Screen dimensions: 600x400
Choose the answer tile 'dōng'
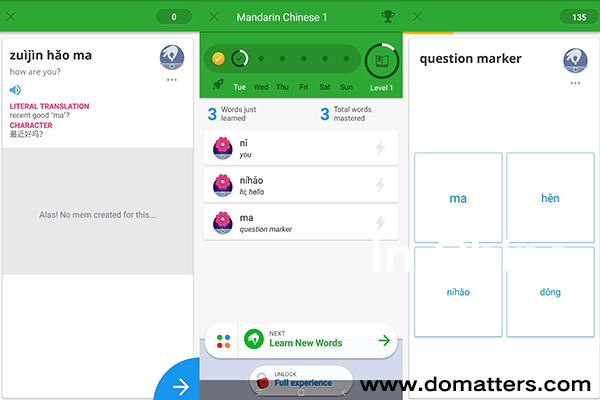pyautogui.click(x=549, y=292)
